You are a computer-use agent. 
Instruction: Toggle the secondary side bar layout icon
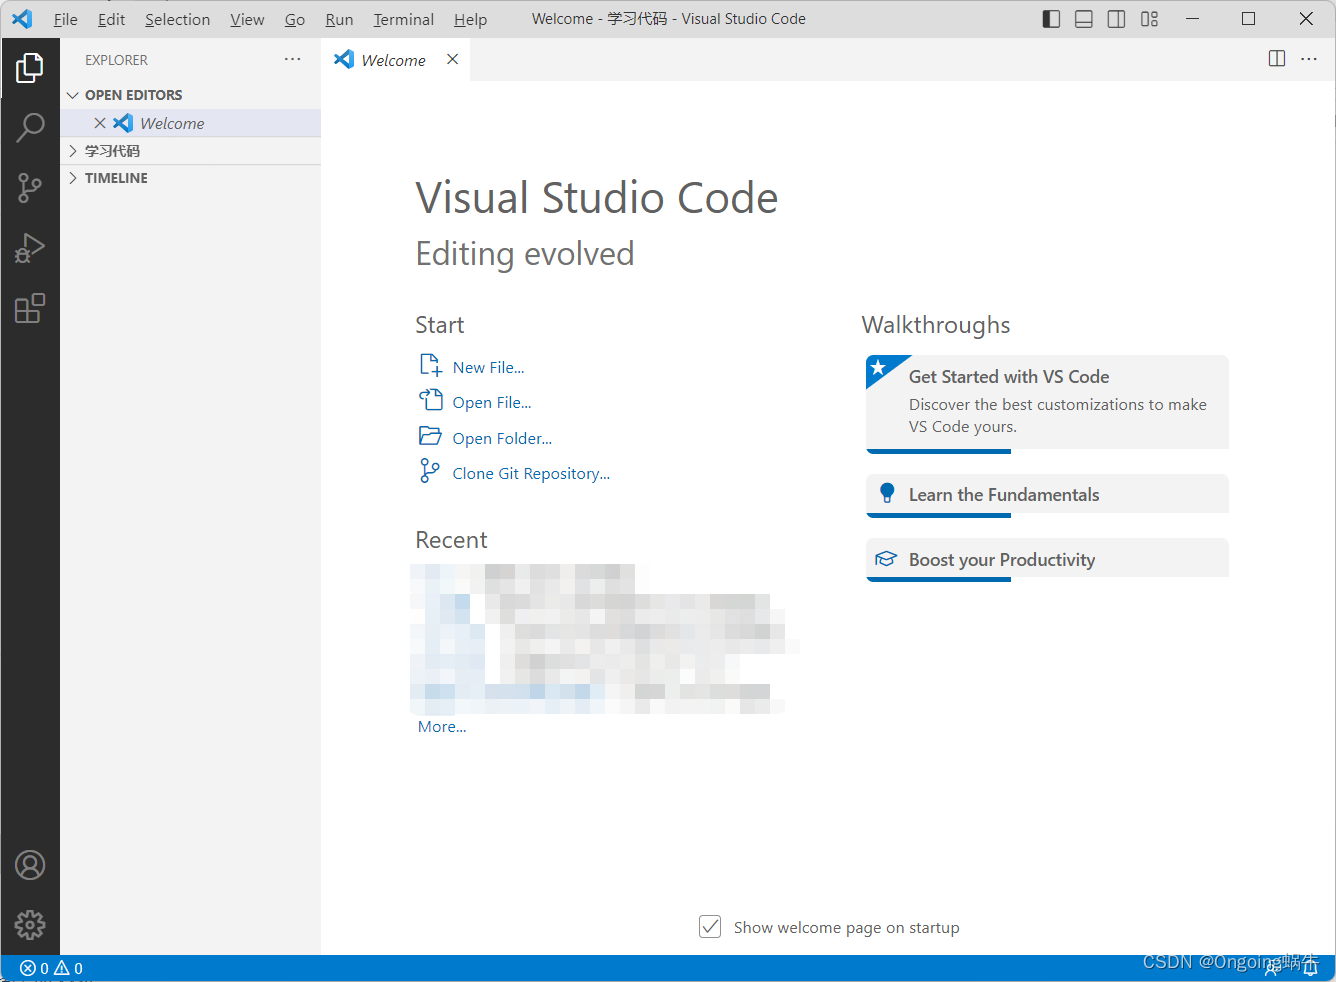click(x=1117, y=19)
